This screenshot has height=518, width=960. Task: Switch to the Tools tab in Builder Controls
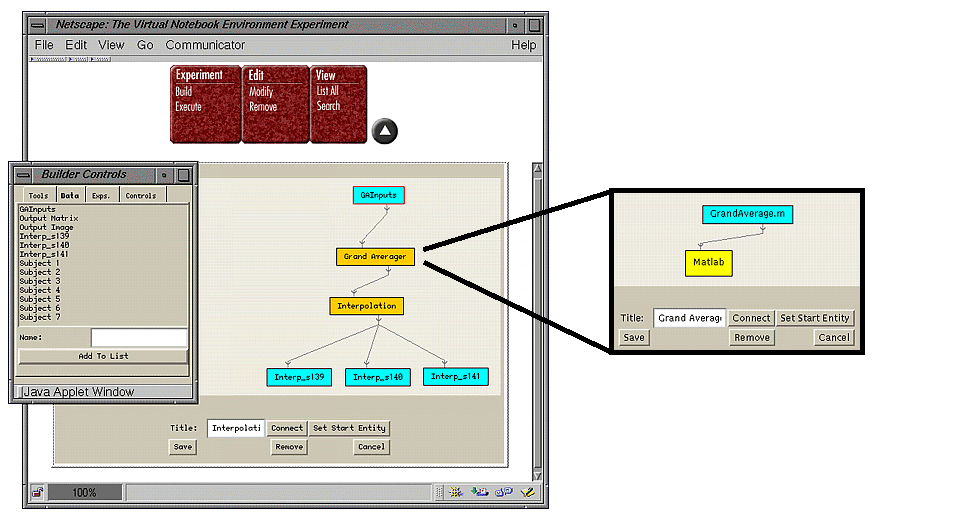point(38,196)
